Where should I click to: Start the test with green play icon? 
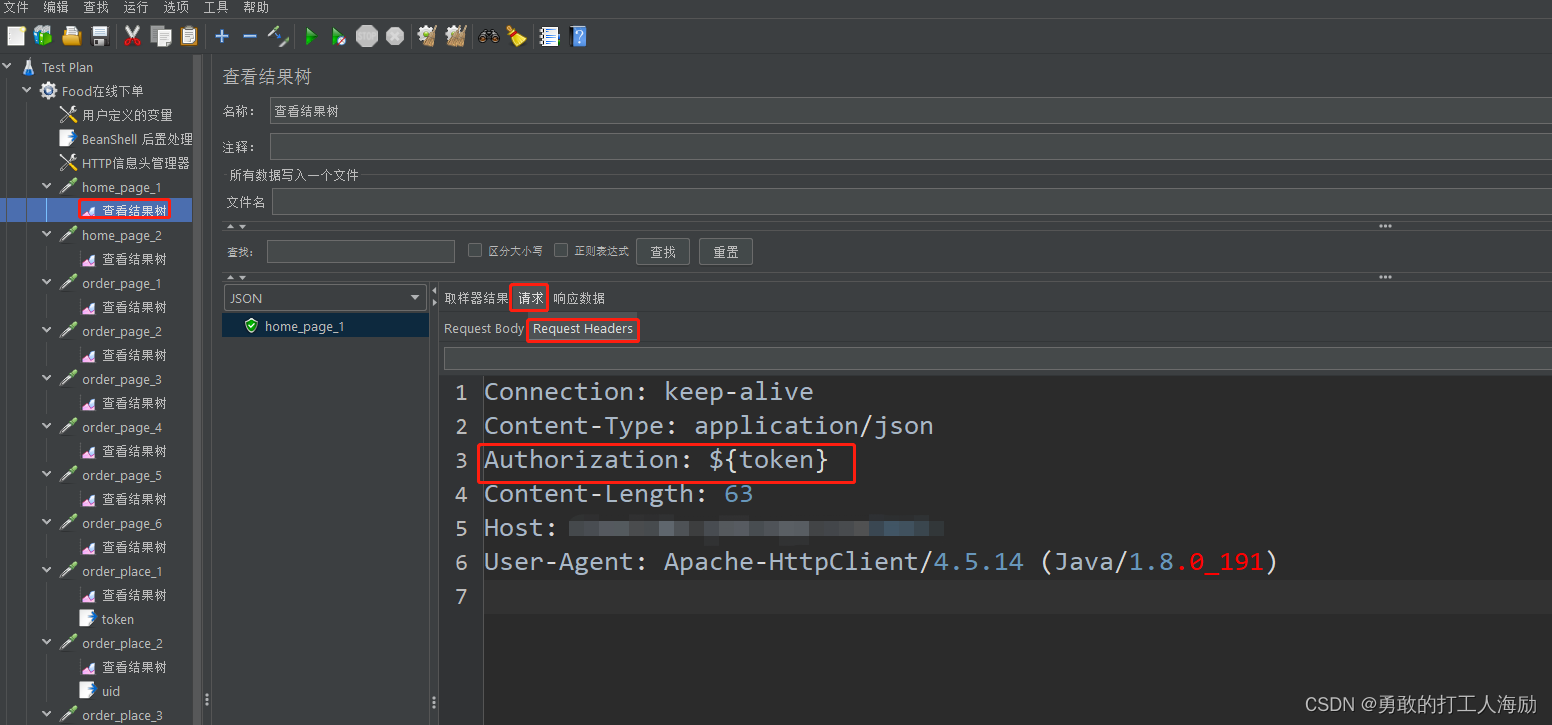point(311,36)
